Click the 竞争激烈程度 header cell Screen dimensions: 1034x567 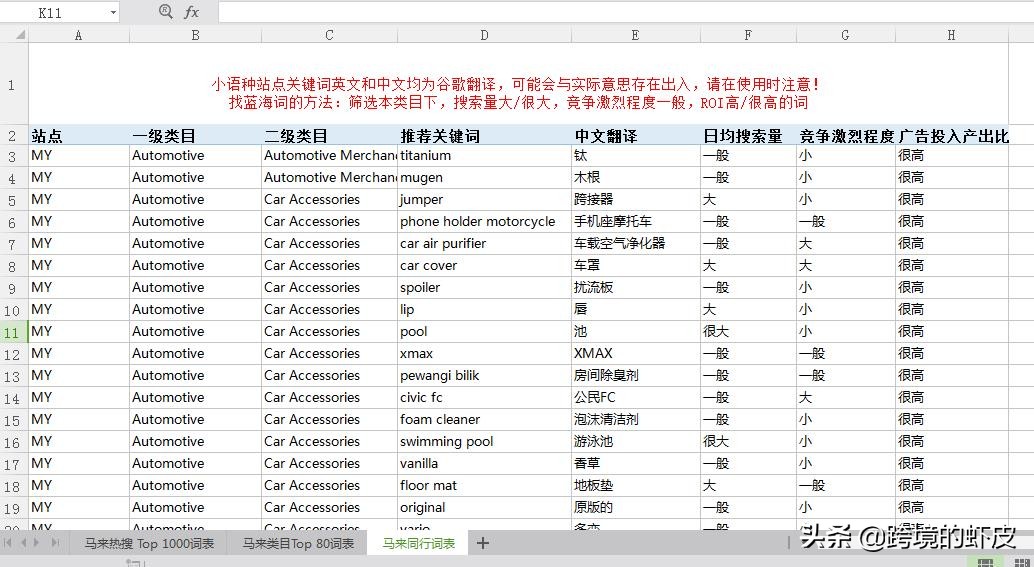coord(845,136)
